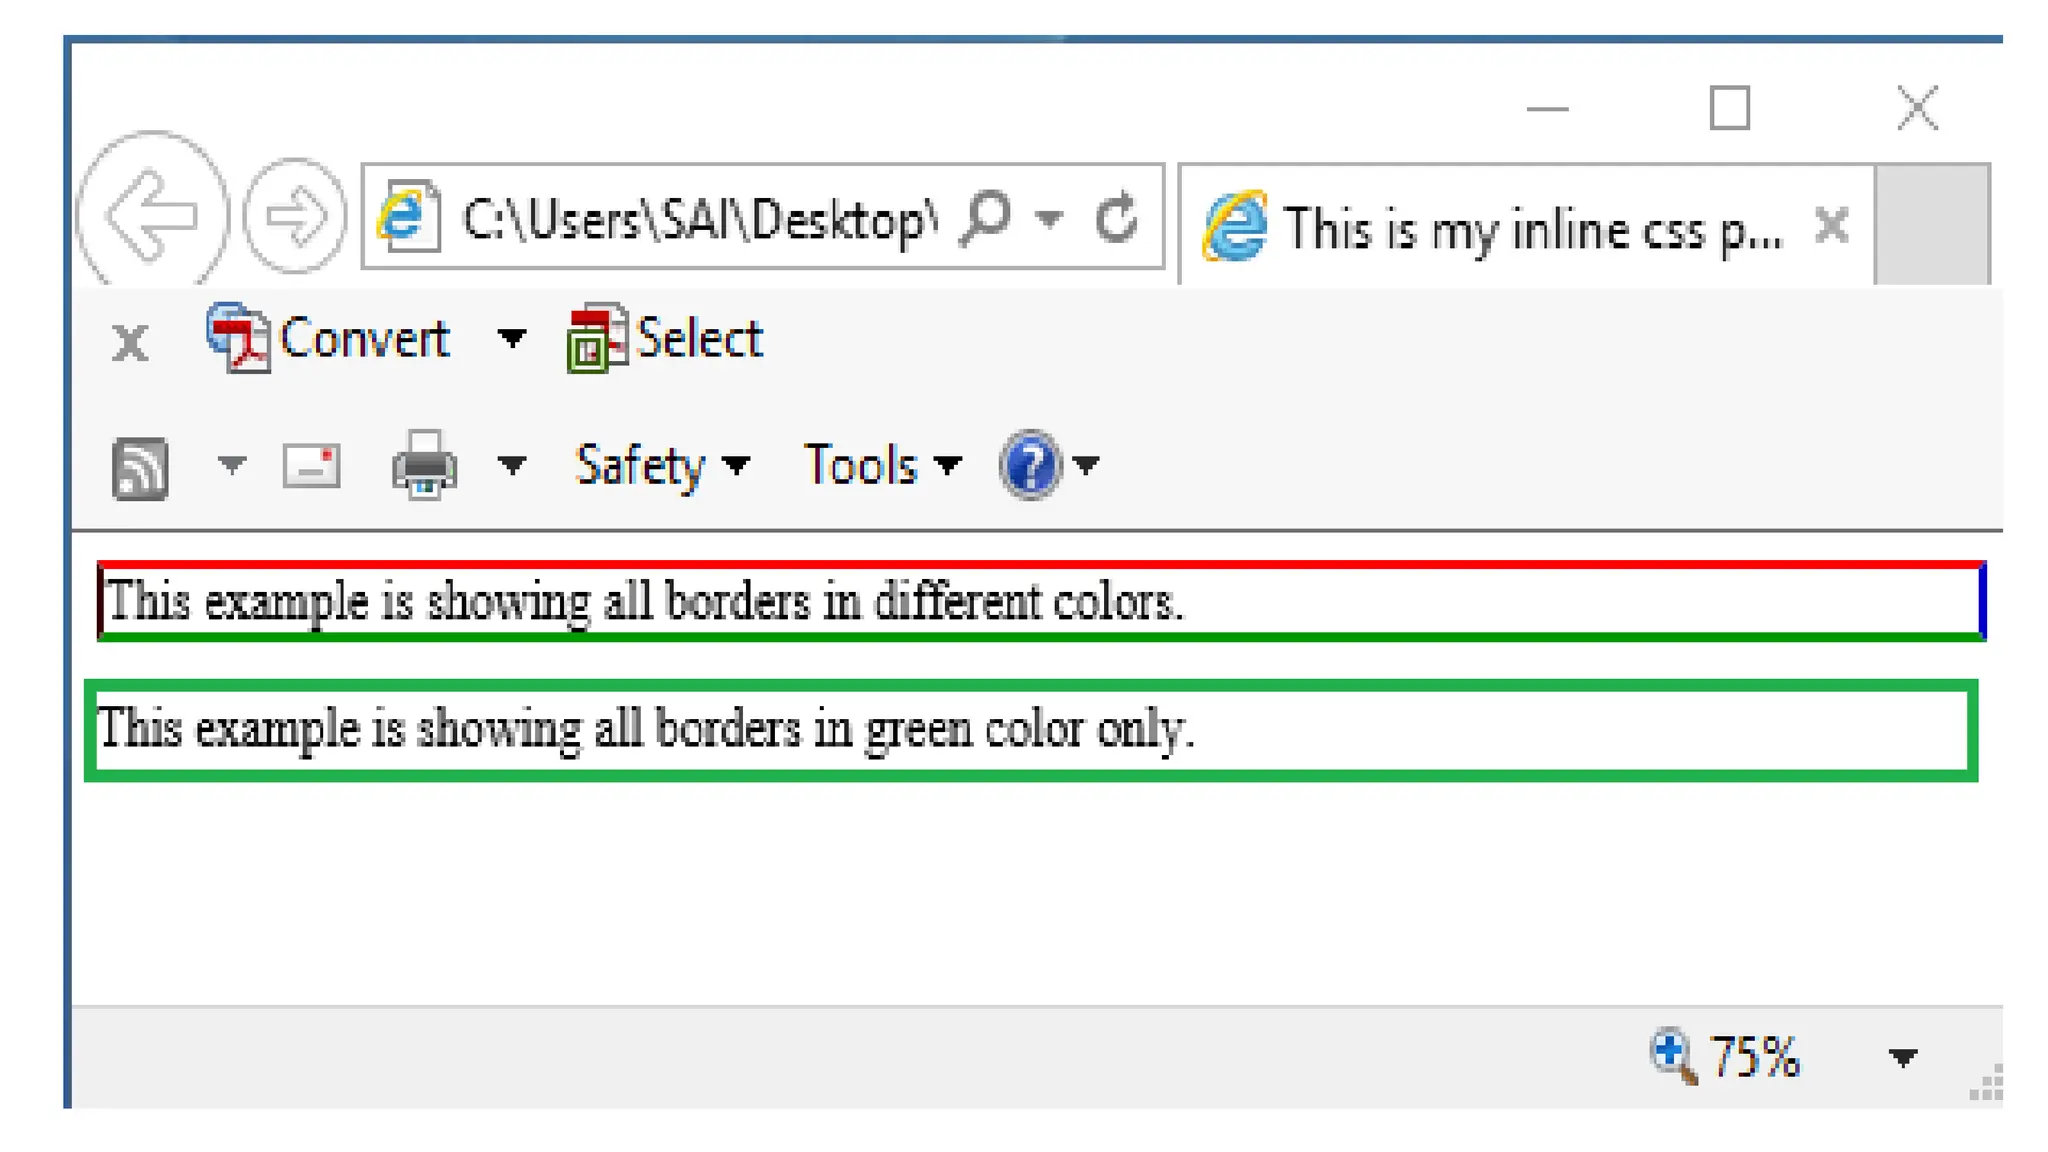Click the address bar search magnifier

coord(986,217)
